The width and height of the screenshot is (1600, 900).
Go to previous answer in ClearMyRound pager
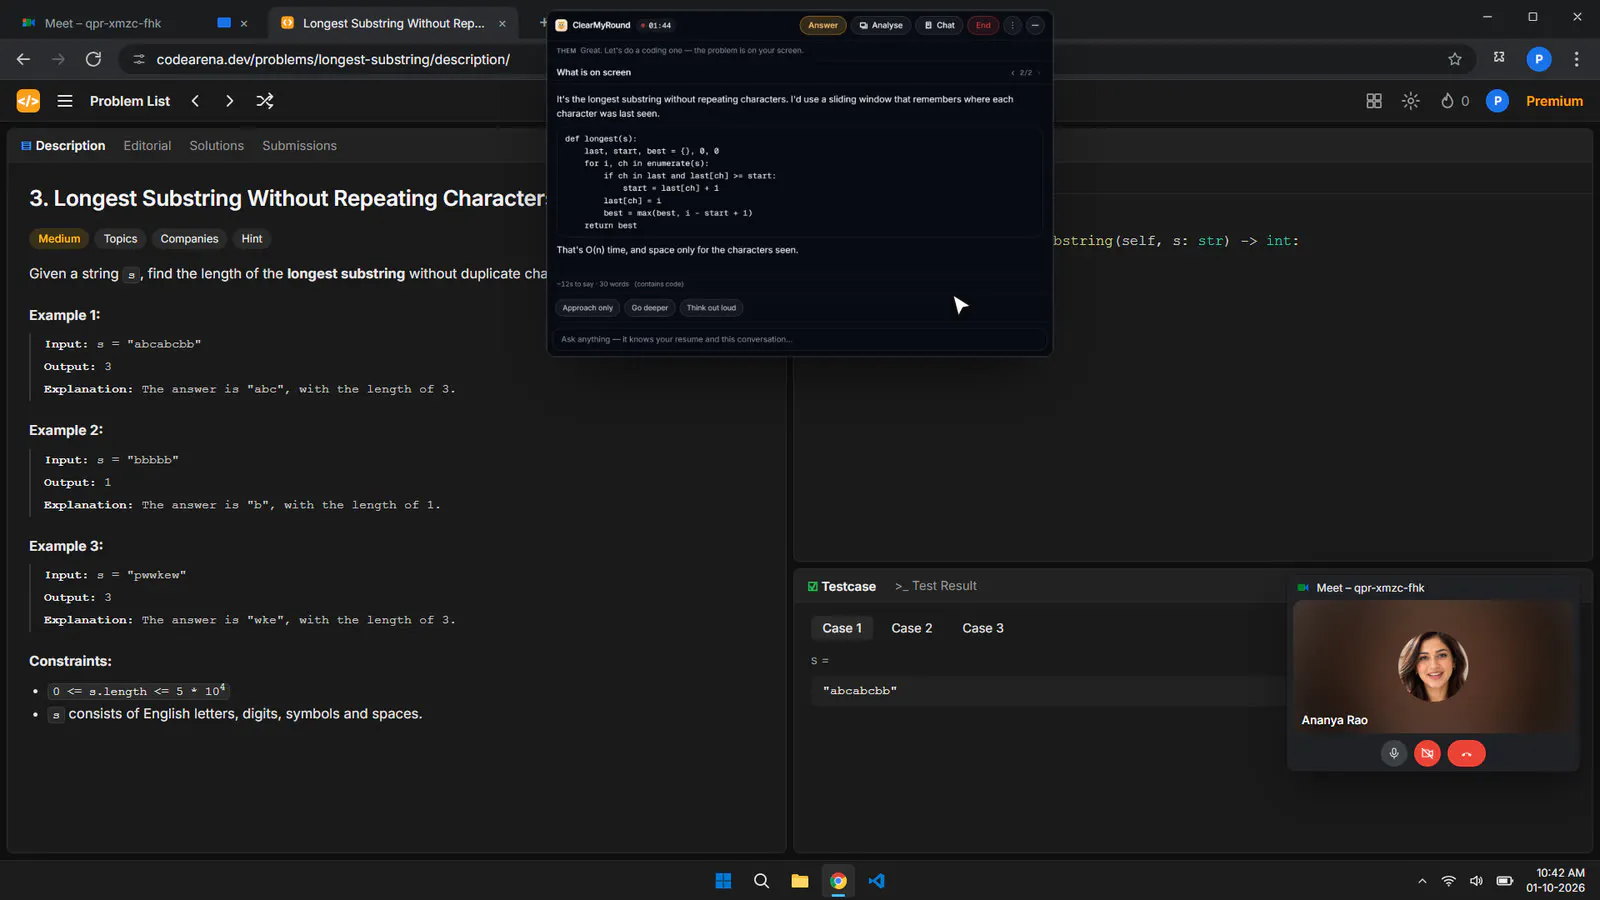pos(1013,73)
